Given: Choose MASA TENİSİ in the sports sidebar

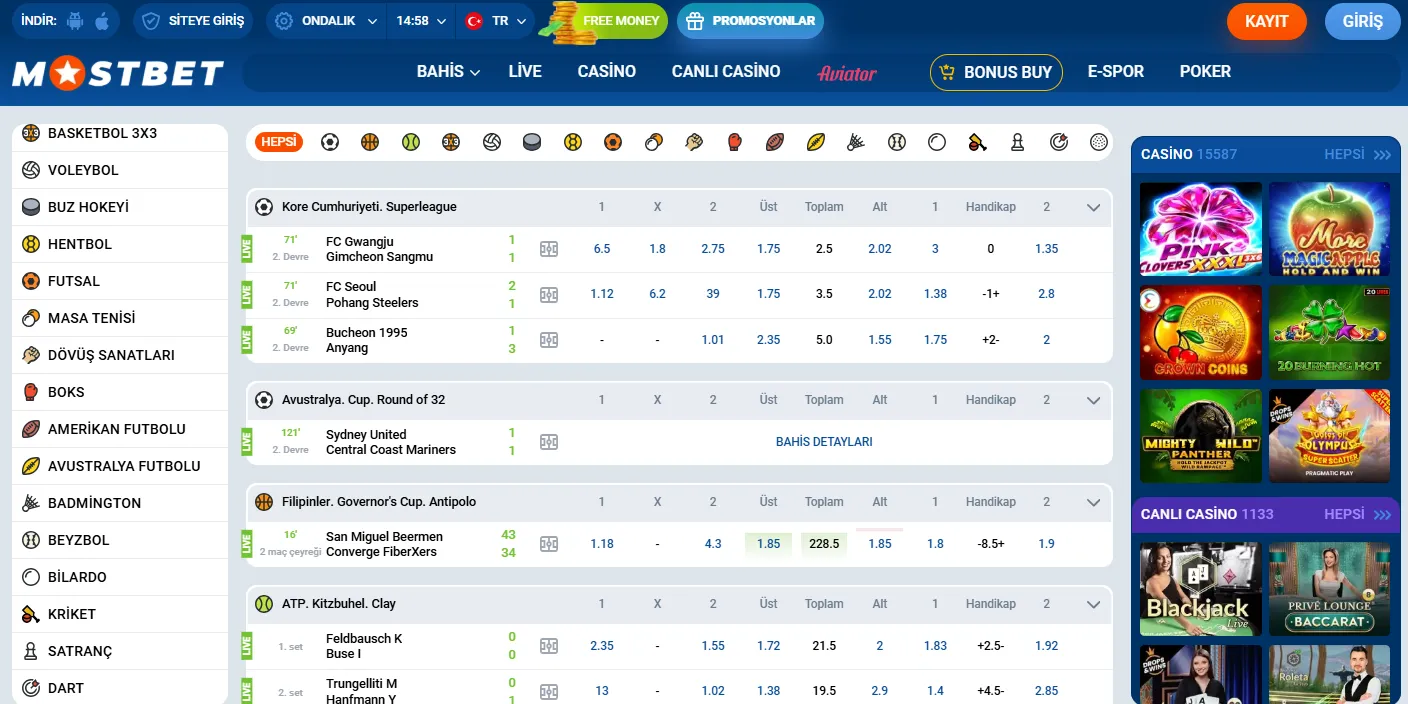Looking at the screenshot, I should pos(120,318).
